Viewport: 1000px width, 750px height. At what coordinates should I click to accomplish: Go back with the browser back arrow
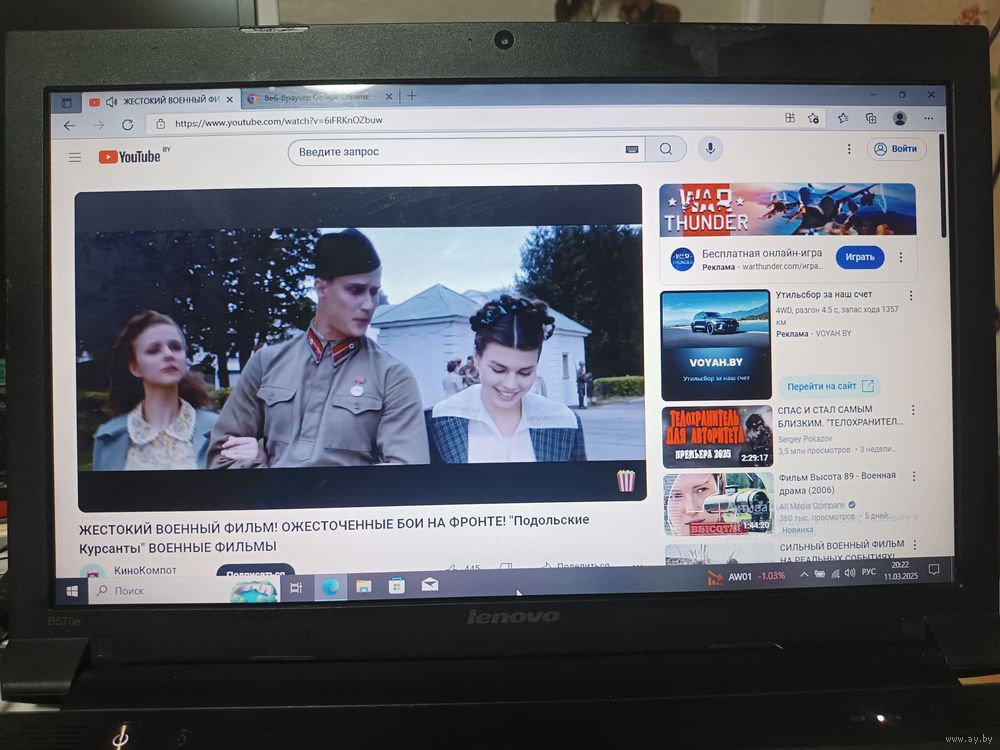coord(70,126)
